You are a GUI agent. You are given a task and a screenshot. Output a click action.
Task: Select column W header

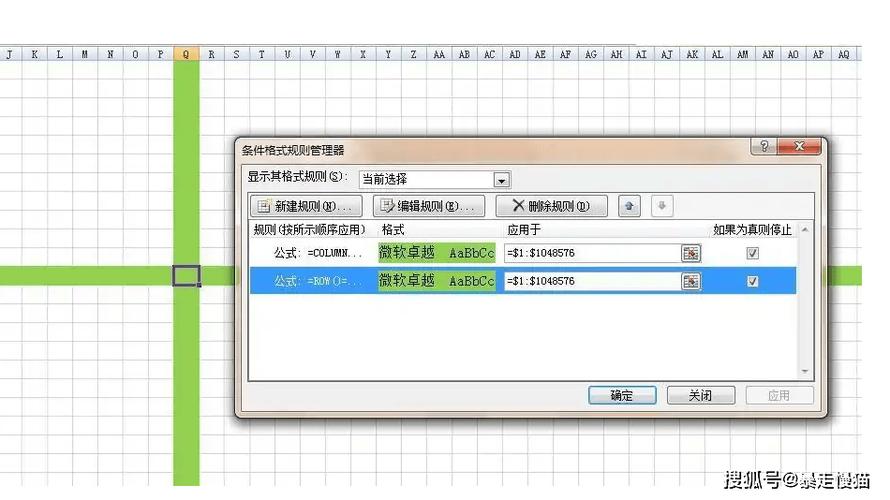pos(338,54)
